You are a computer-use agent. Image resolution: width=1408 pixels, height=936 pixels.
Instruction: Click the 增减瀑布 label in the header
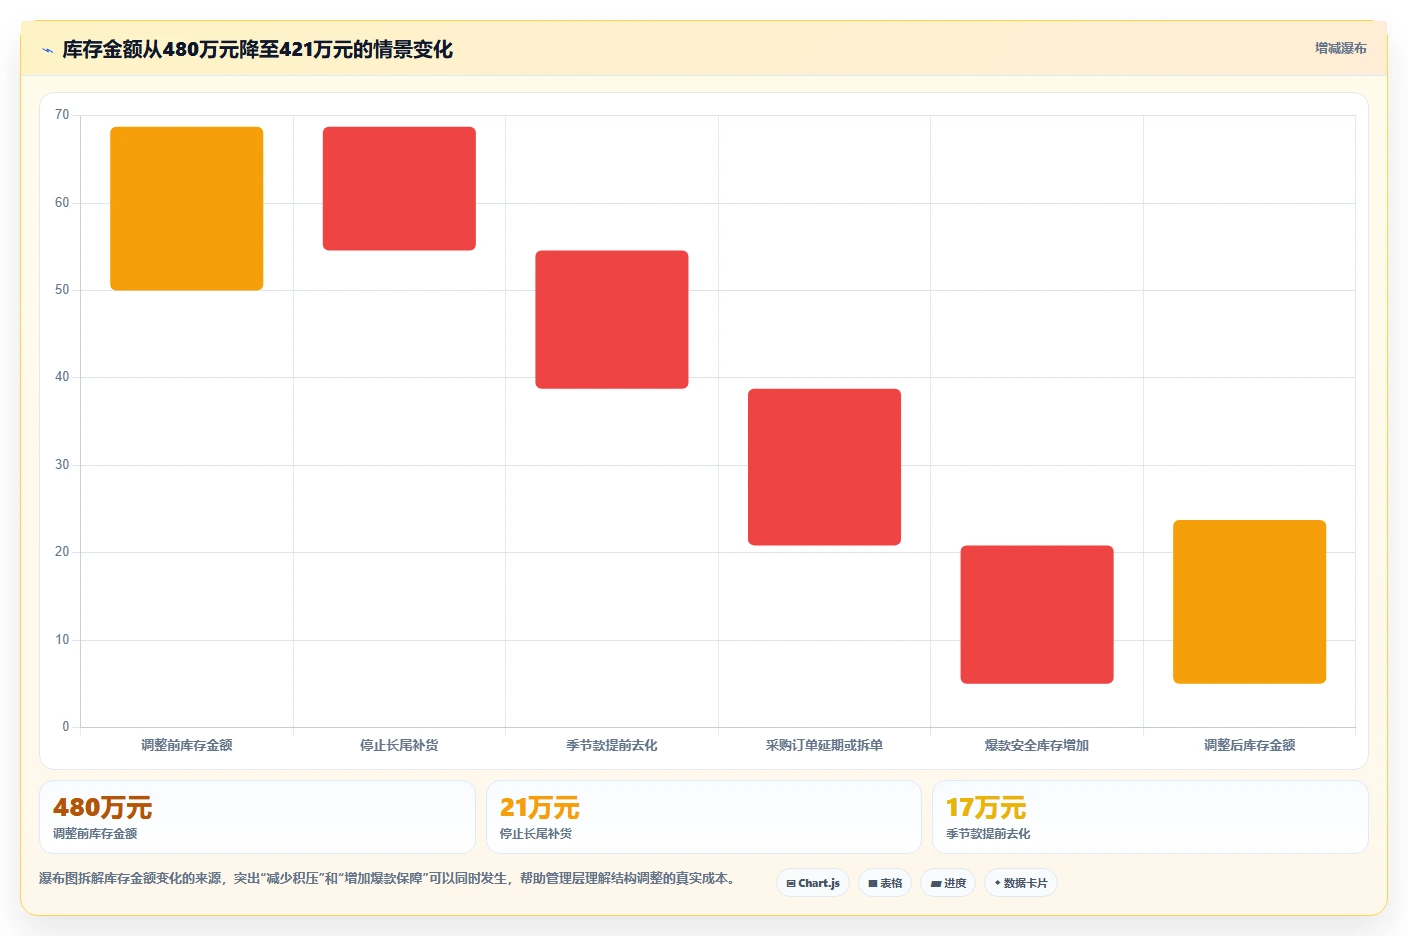coord(1340,48)
